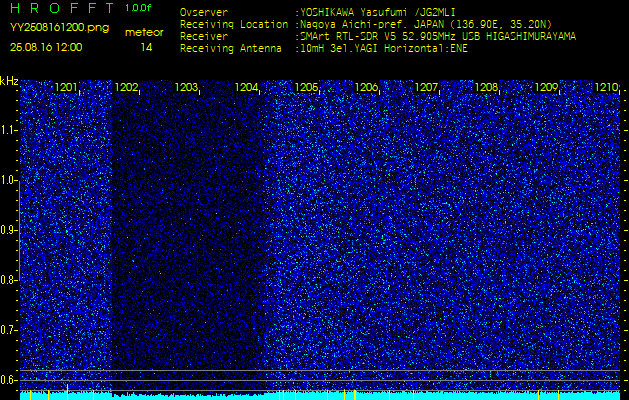Click the 1206 time marker
Viewport: 629px width, 400px height.
click(x=366, y=87)
